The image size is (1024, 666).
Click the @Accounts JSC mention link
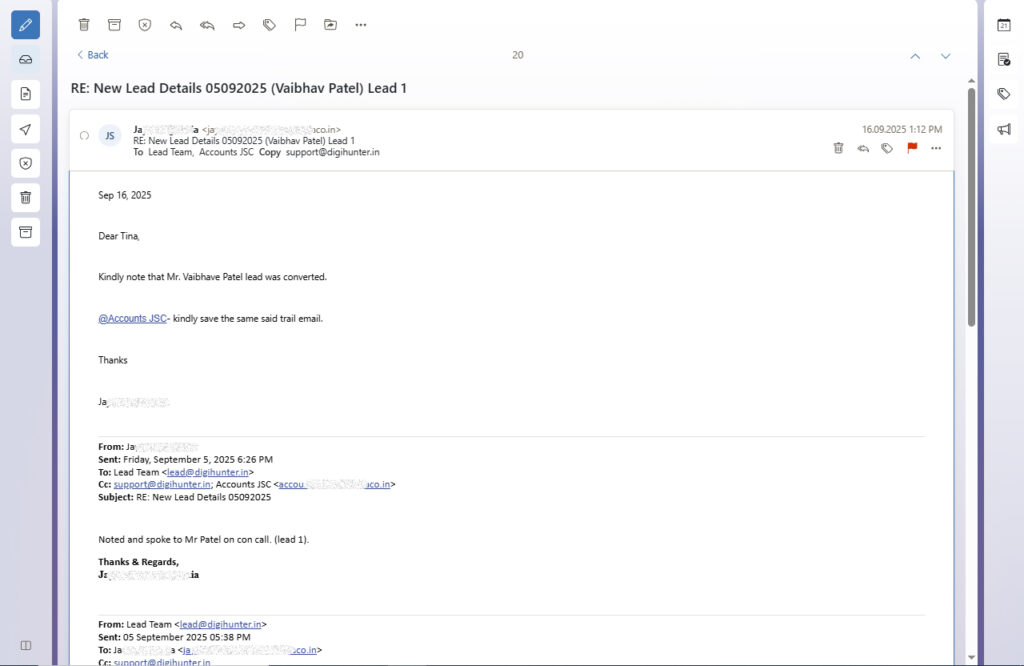(132, 318)
